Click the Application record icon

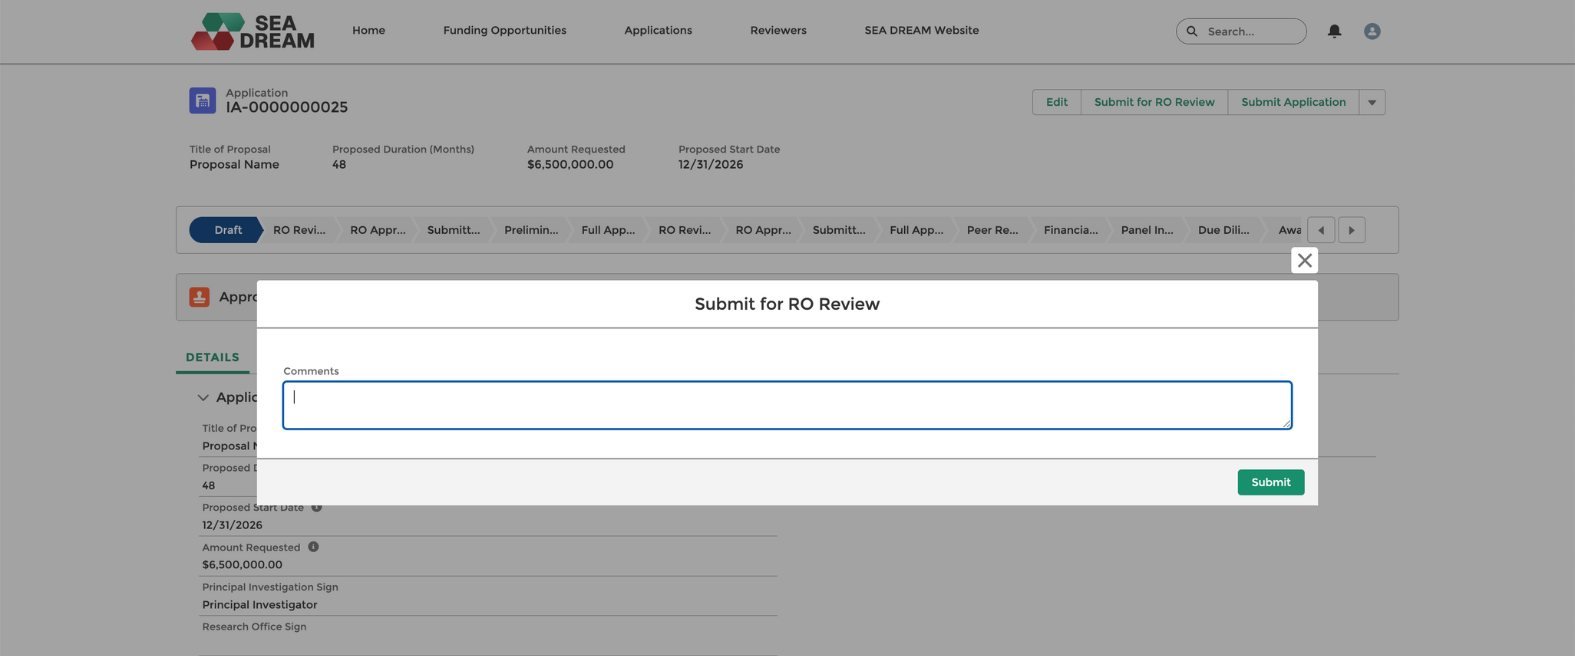(202, 100)
